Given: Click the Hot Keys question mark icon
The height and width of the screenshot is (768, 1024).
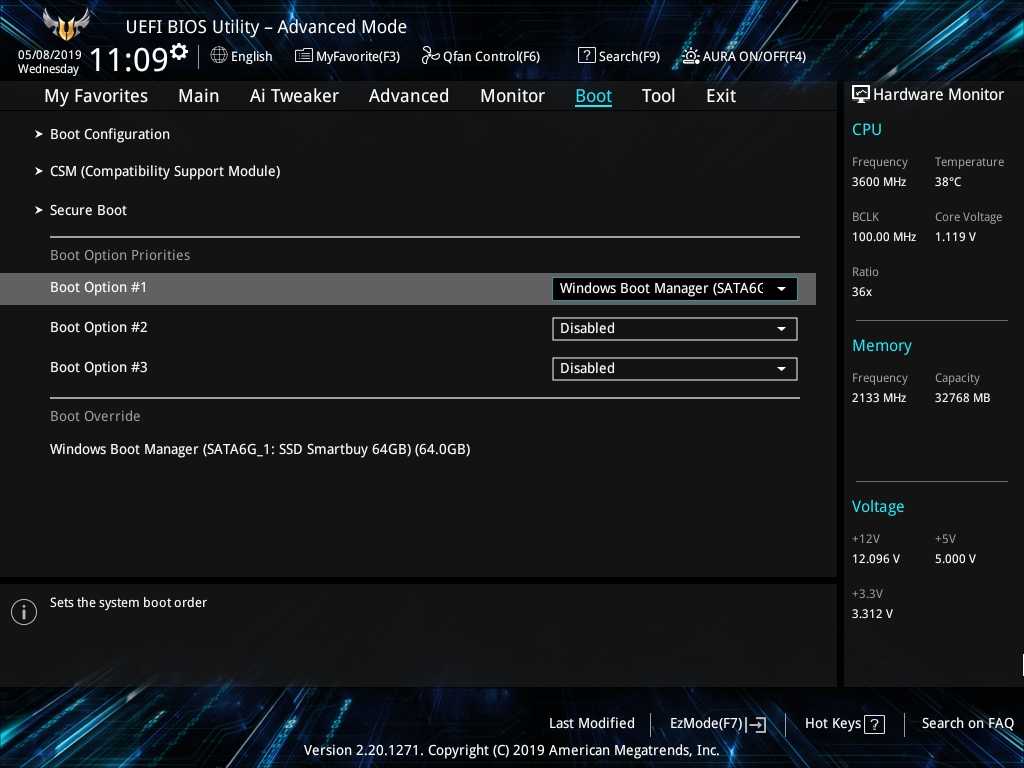Looking at the screenshot, I should (874, 725).
